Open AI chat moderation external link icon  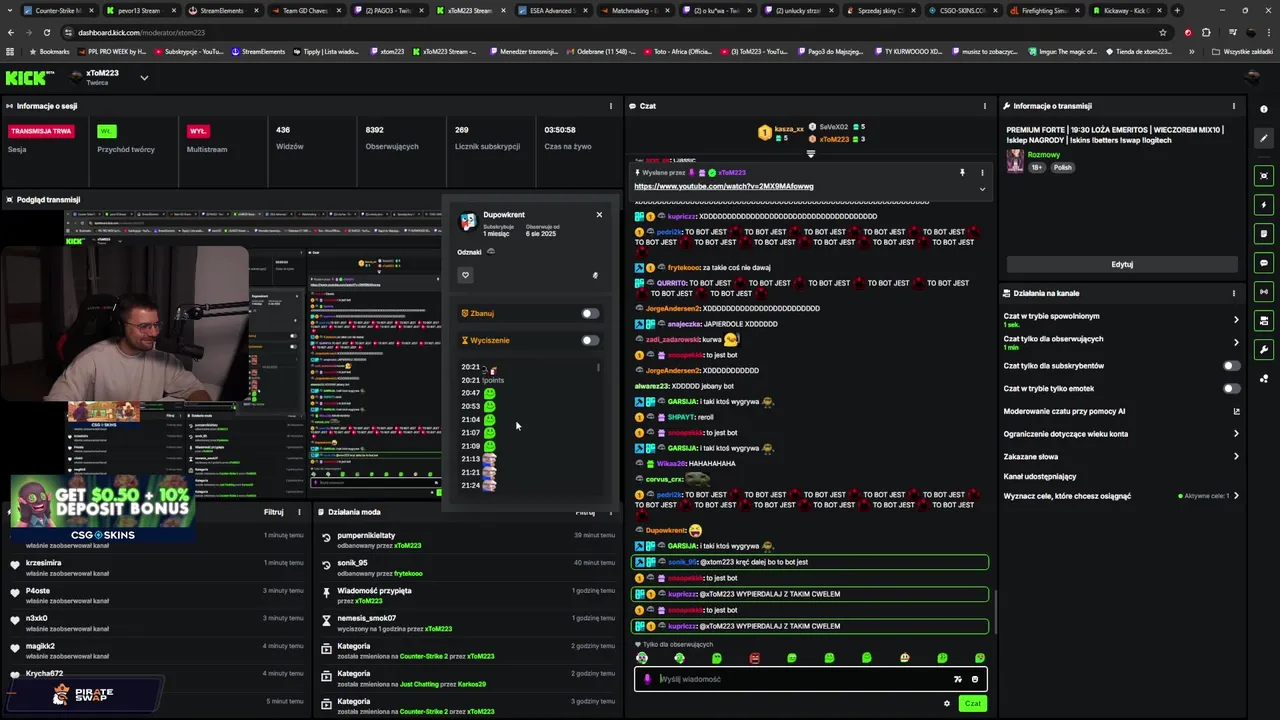[1236, 411]
